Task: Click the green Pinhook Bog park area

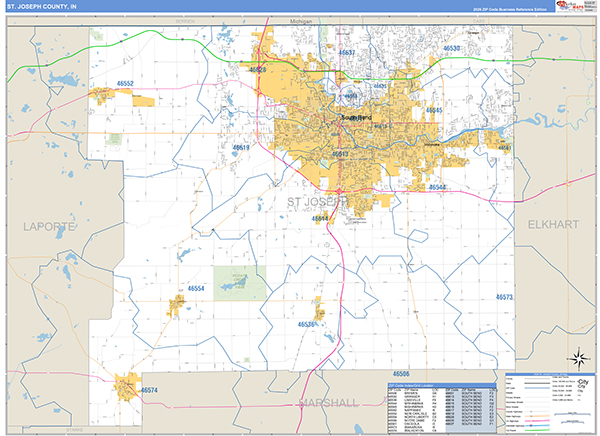Action: coord(238,283)
